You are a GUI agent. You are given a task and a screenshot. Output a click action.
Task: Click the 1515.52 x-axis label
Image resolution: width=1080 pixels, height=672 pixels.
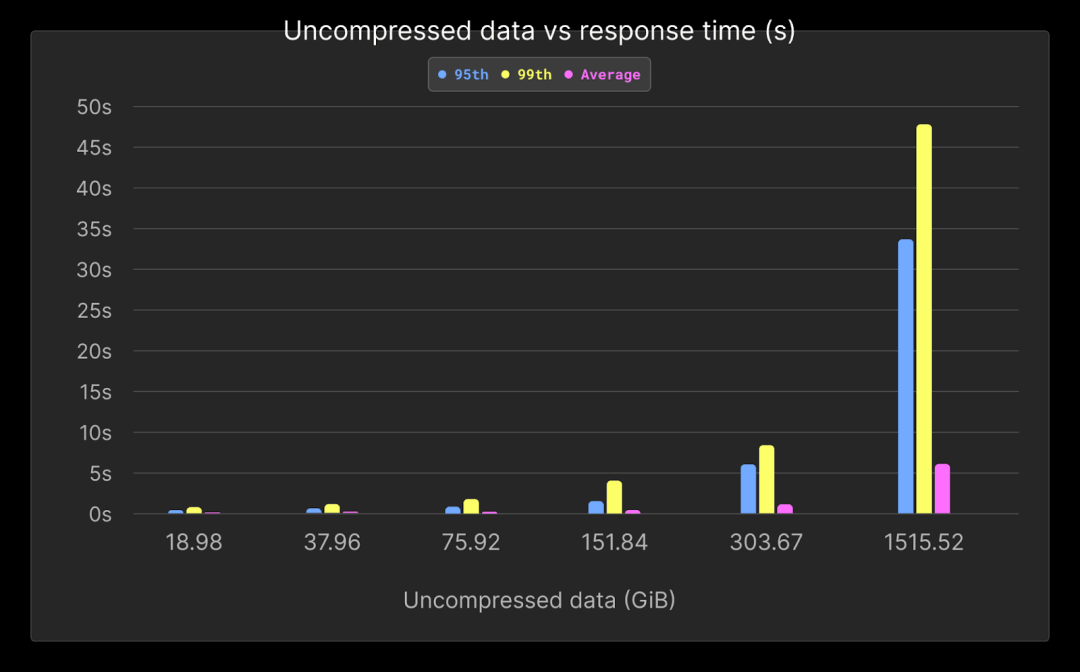pos(924,543)
